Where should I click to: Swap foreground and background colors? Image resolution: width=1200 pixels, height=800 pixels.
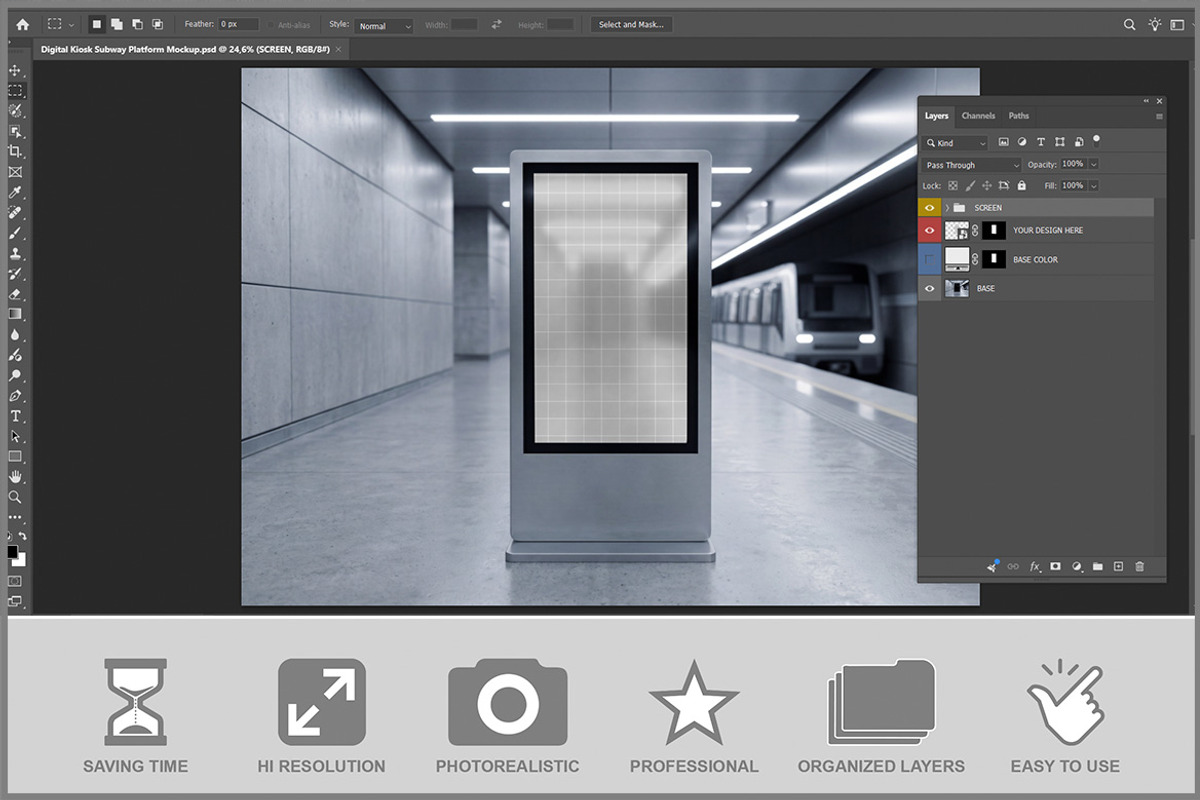coord(23,536)
